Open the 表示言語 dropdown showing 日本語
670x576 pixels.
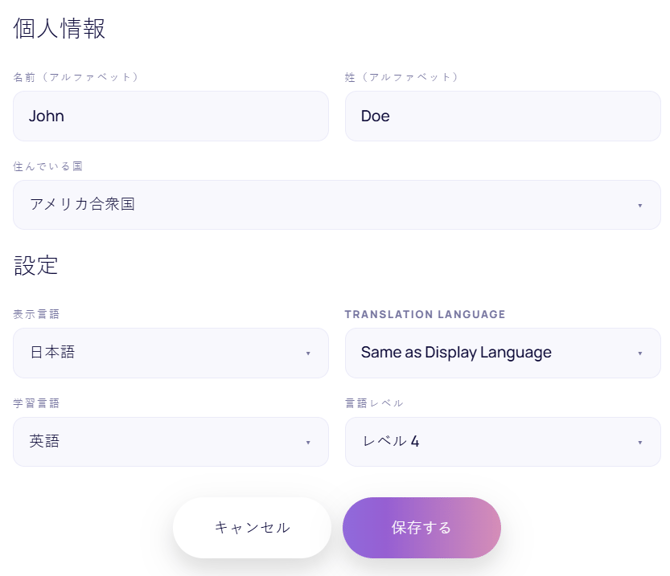click(x=171, y=353)
